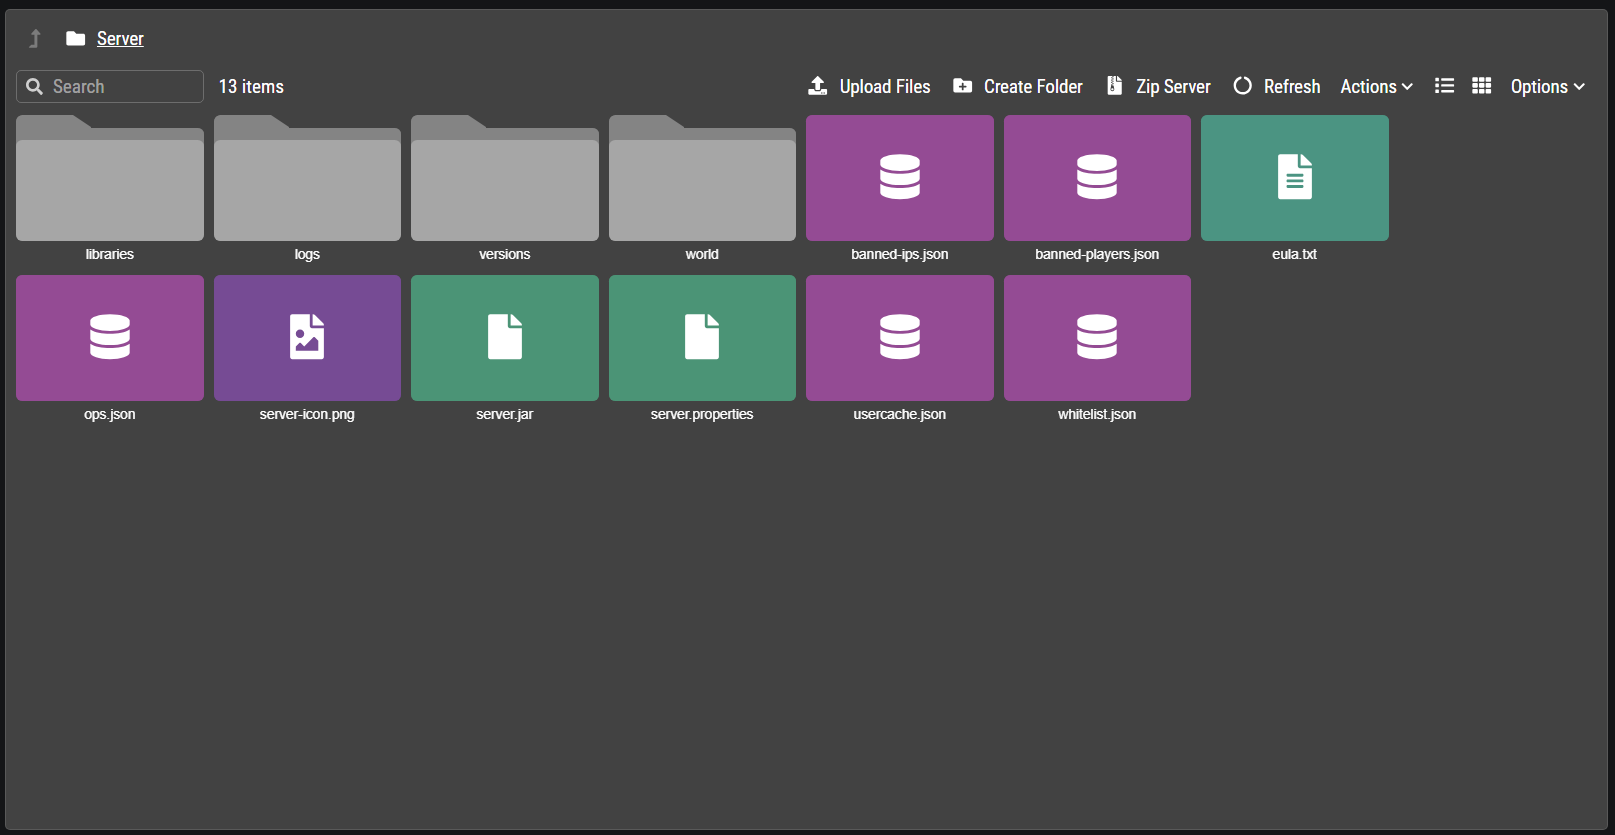1615x835 pixels.
Task: Select the eula.txt file tile
Action: 1295,178
